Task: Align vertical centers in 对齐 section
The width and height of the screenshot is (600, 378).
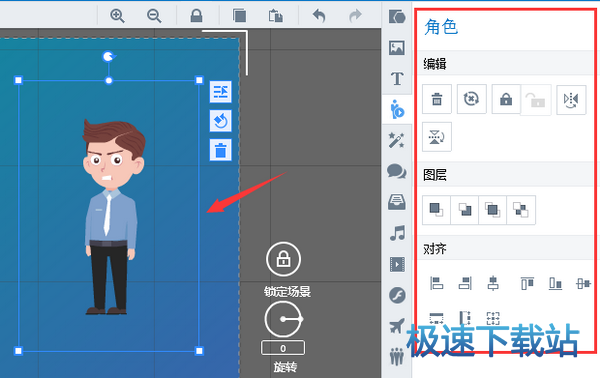Action: point(584,284)
